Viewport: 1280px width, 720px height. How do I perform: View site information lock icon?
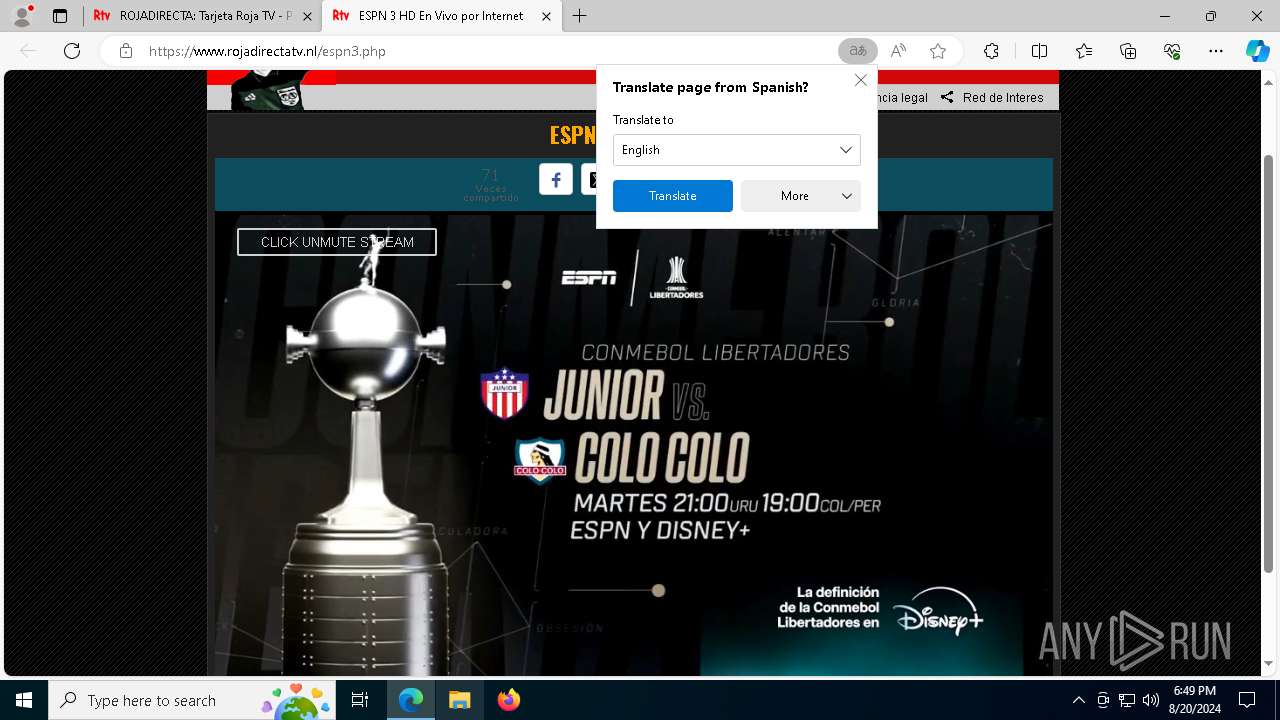125,51
